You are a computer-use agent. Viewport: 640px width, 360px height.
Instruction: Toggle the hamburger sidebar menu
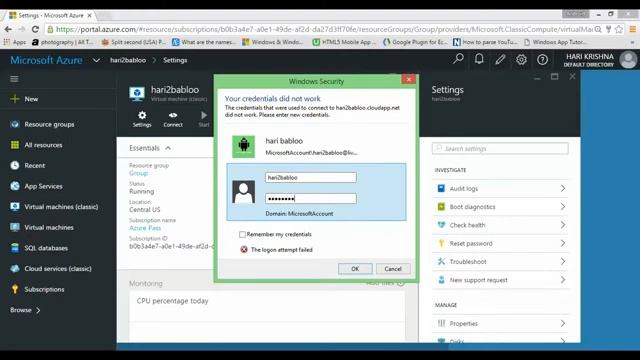14,79
